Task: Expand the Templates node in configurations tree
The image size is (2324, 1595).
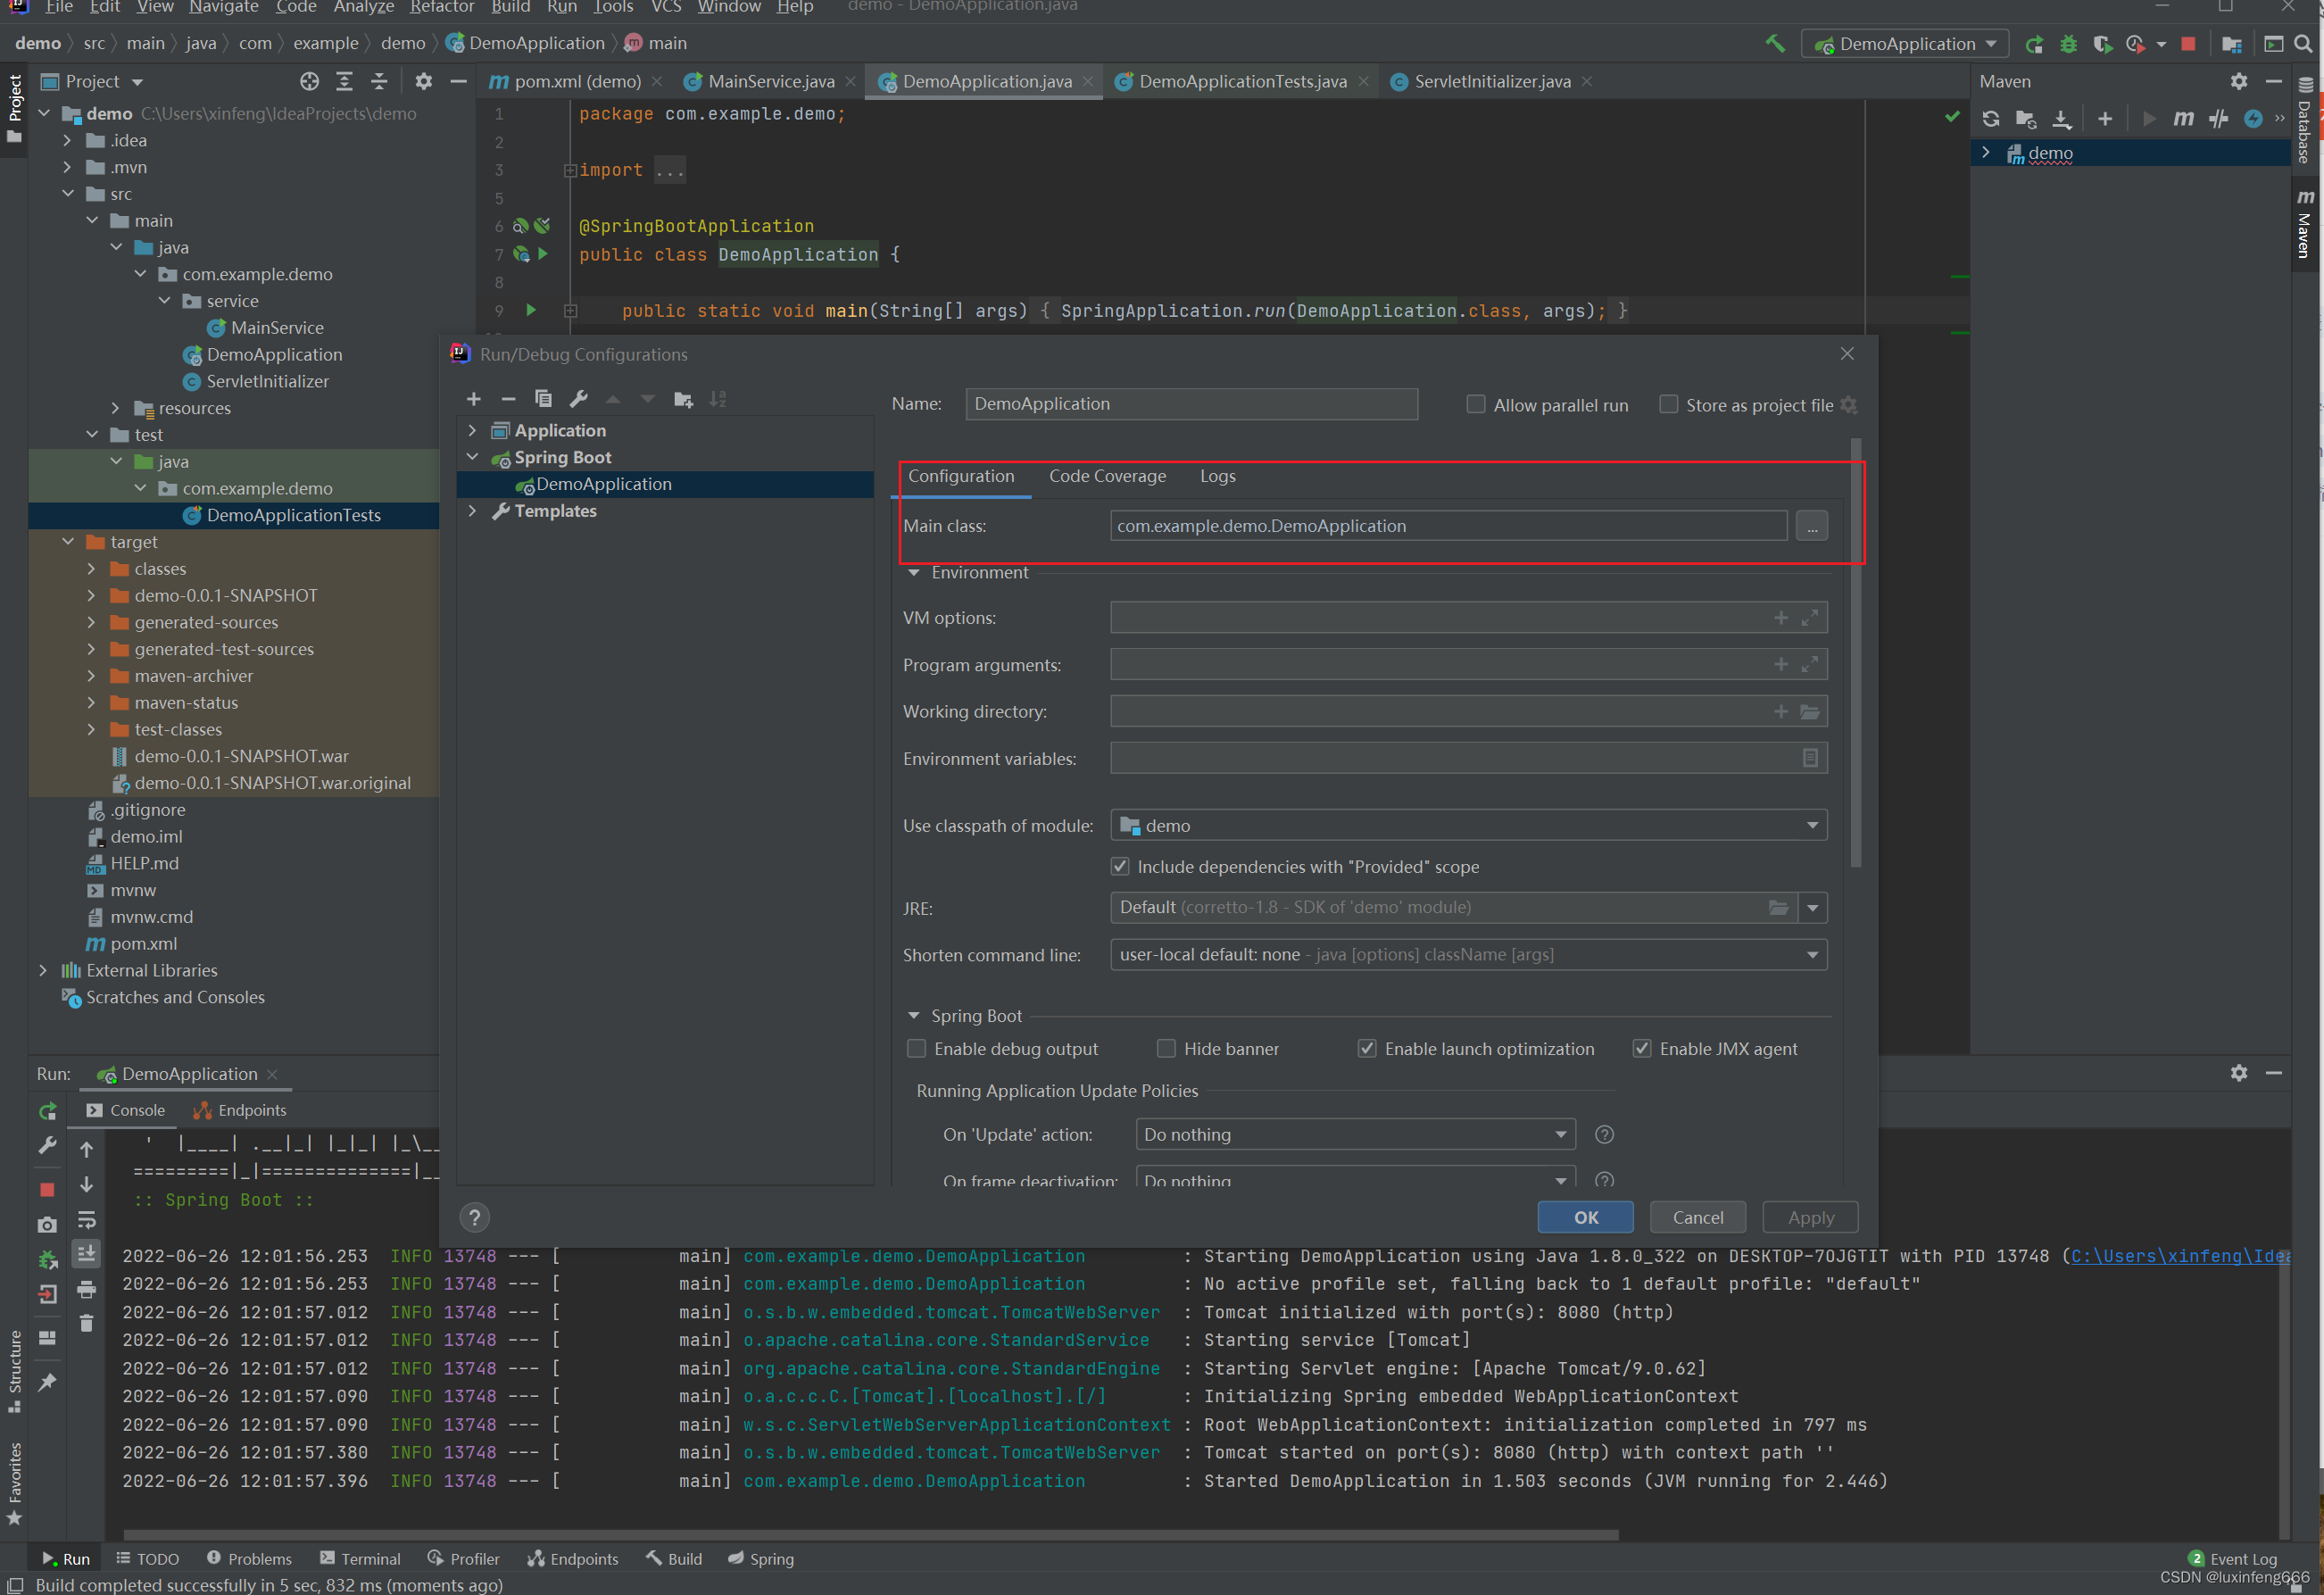Action: [473, 511]
